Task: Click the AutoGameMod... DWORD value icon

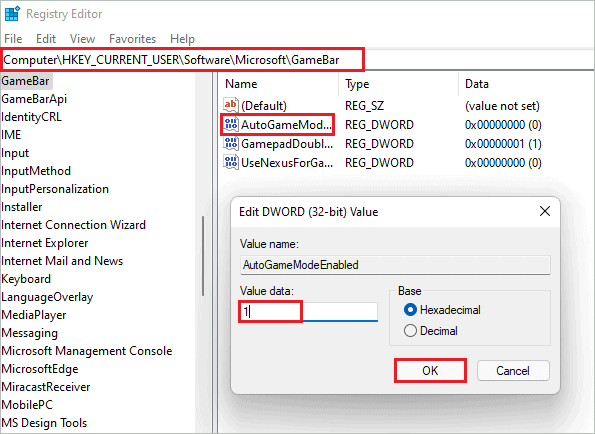Action: (x=231, y=124)
